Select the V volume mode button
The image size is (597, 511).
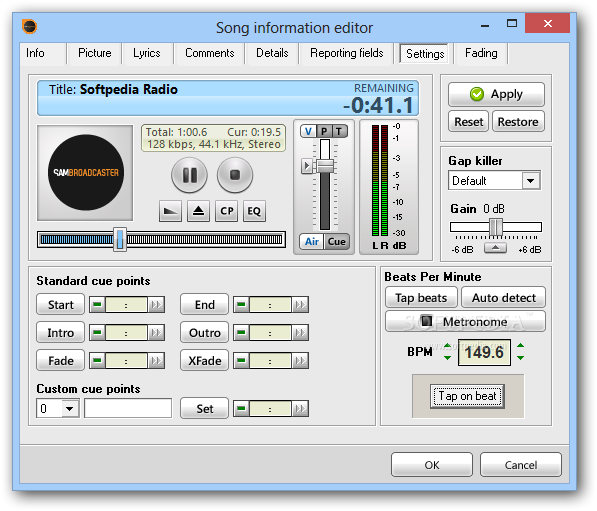pyautogui.click(x=308, y=131)
